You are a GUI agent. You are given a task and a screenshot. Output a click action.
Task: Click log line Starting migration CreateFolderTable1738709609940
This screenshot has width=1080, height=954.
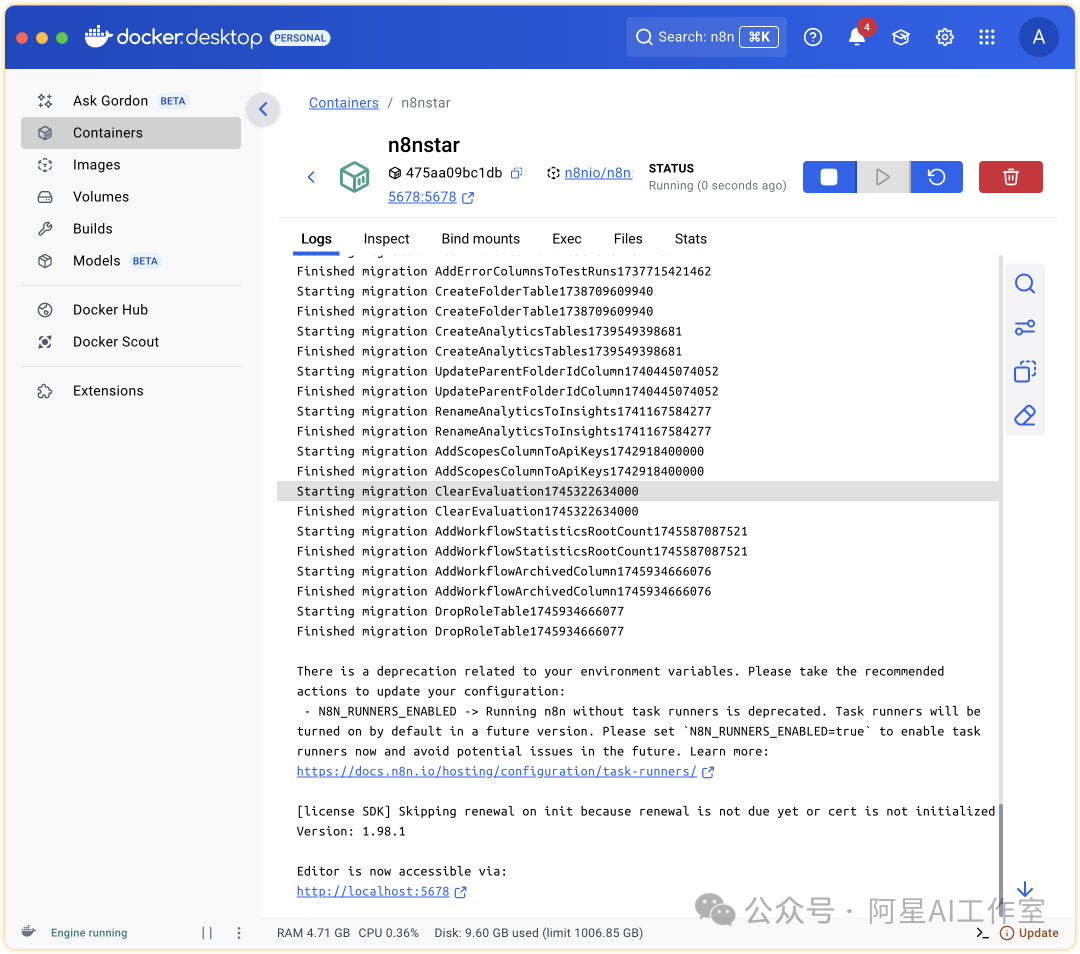coord(475,291)
